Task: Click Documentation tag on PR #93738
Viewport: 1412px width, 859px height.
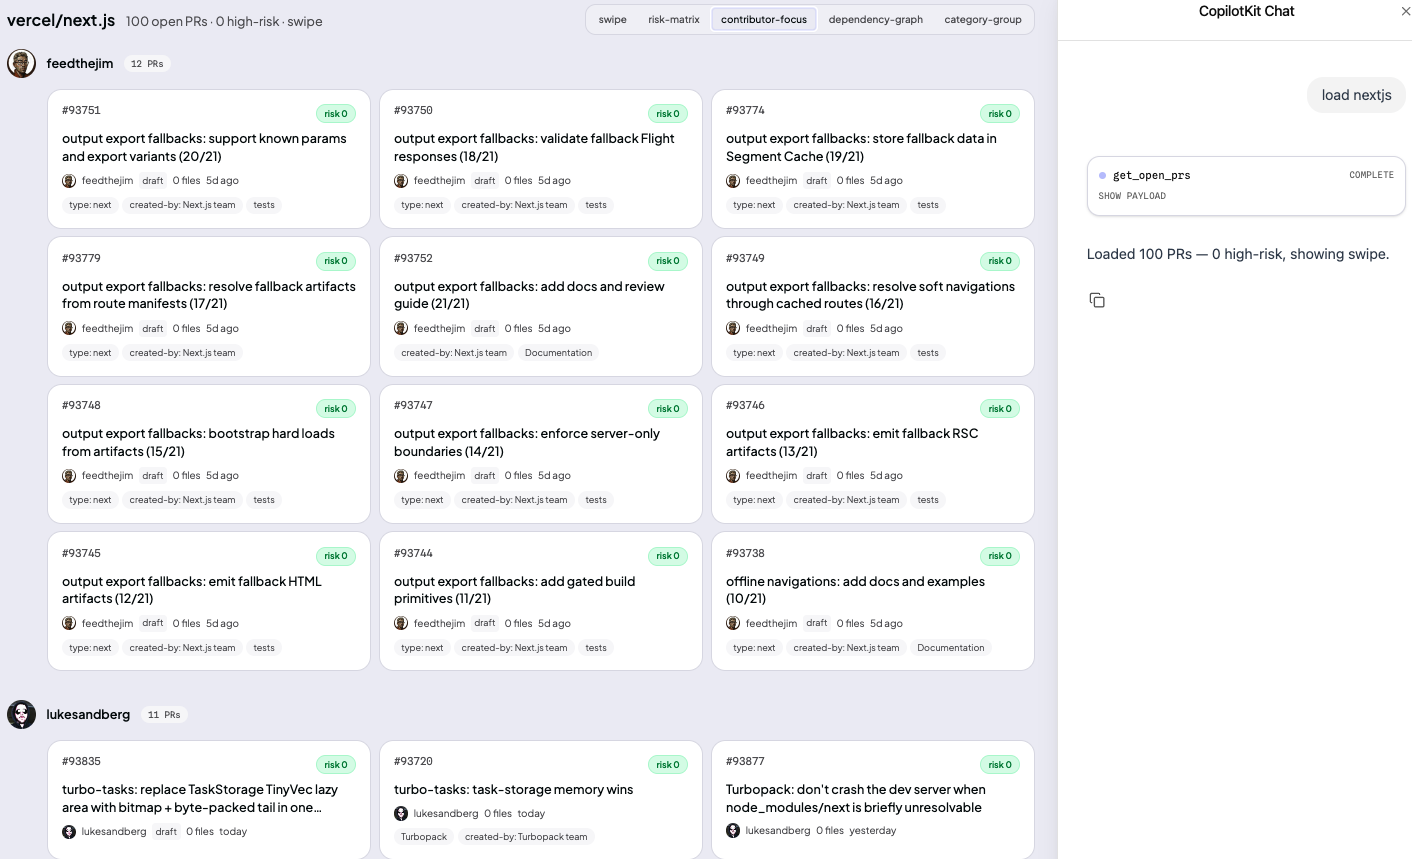Action: [x=950, y=648]
